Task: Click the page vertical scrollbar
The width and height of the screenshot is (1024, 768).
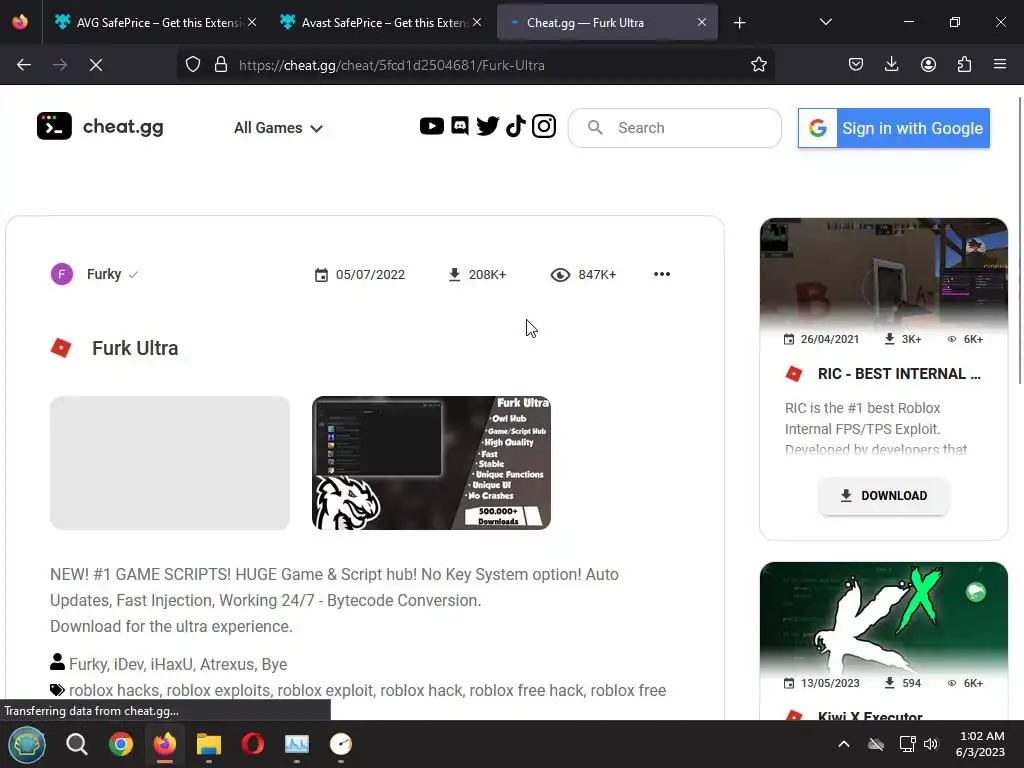Action: pyautogui.click(x=1019, y=242)
